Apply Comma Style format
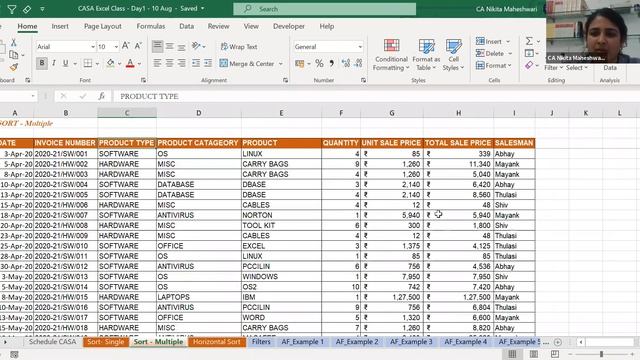 coord(331,63)
